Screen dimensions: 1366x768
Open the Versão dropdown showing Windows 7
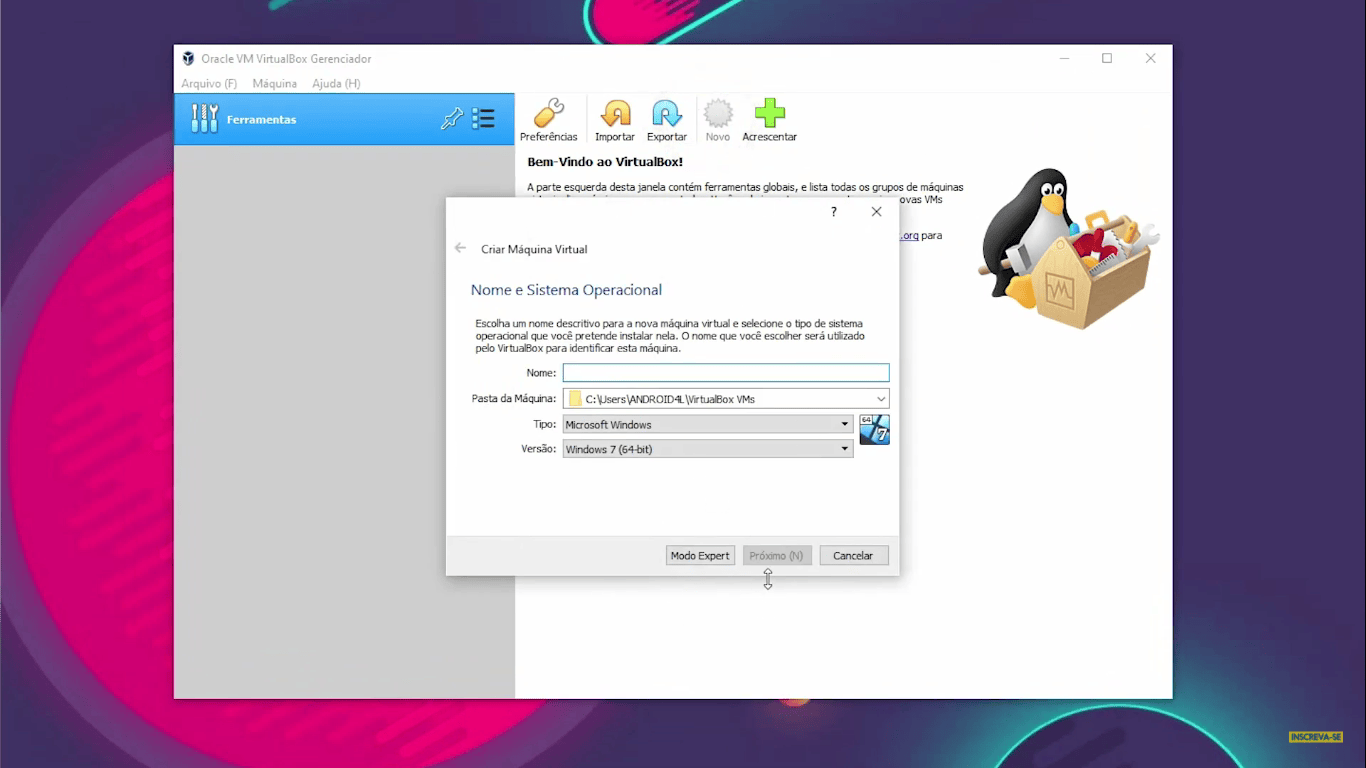[708, 449]
